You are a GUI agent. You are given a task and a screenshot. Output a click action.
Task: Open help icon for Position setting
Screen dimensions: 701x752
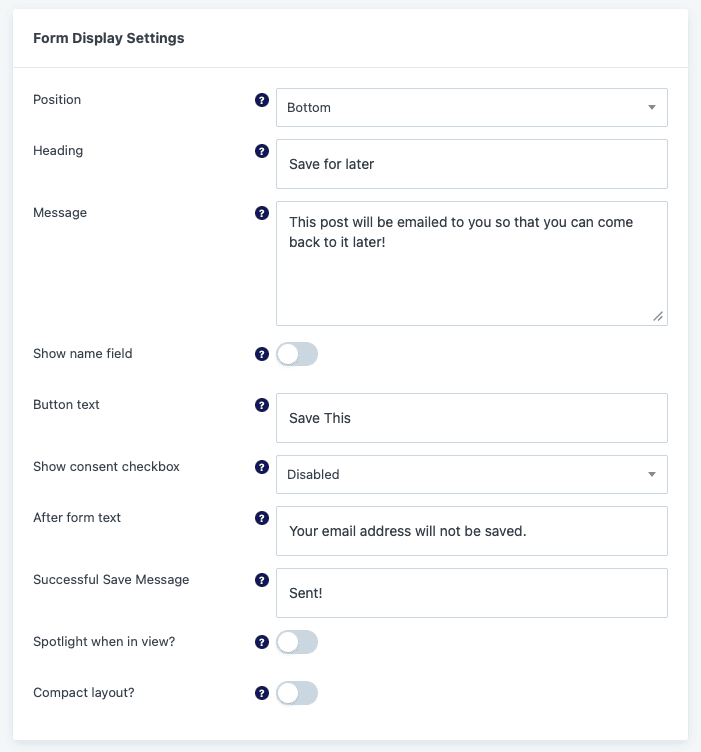[x=261, y=100]
